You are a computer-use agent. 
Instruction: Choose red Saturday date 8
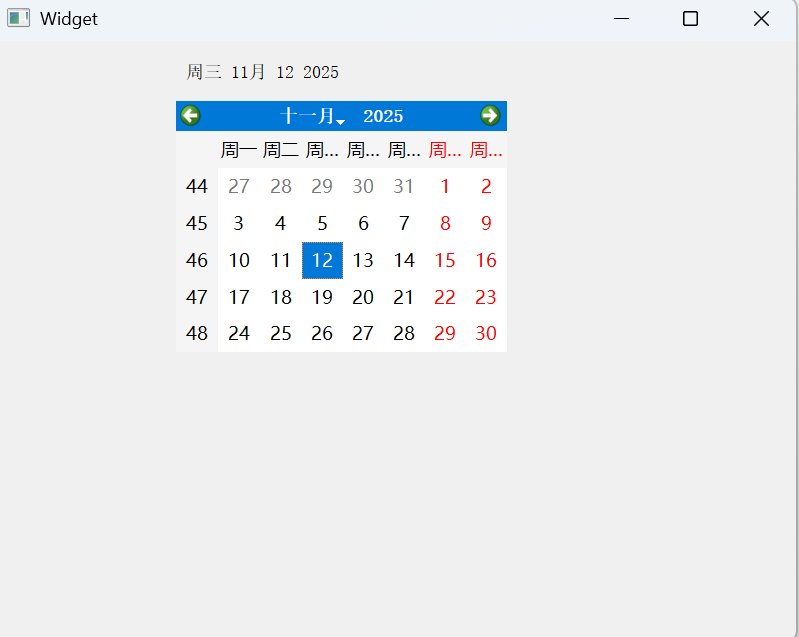click(x=445, y=223)
